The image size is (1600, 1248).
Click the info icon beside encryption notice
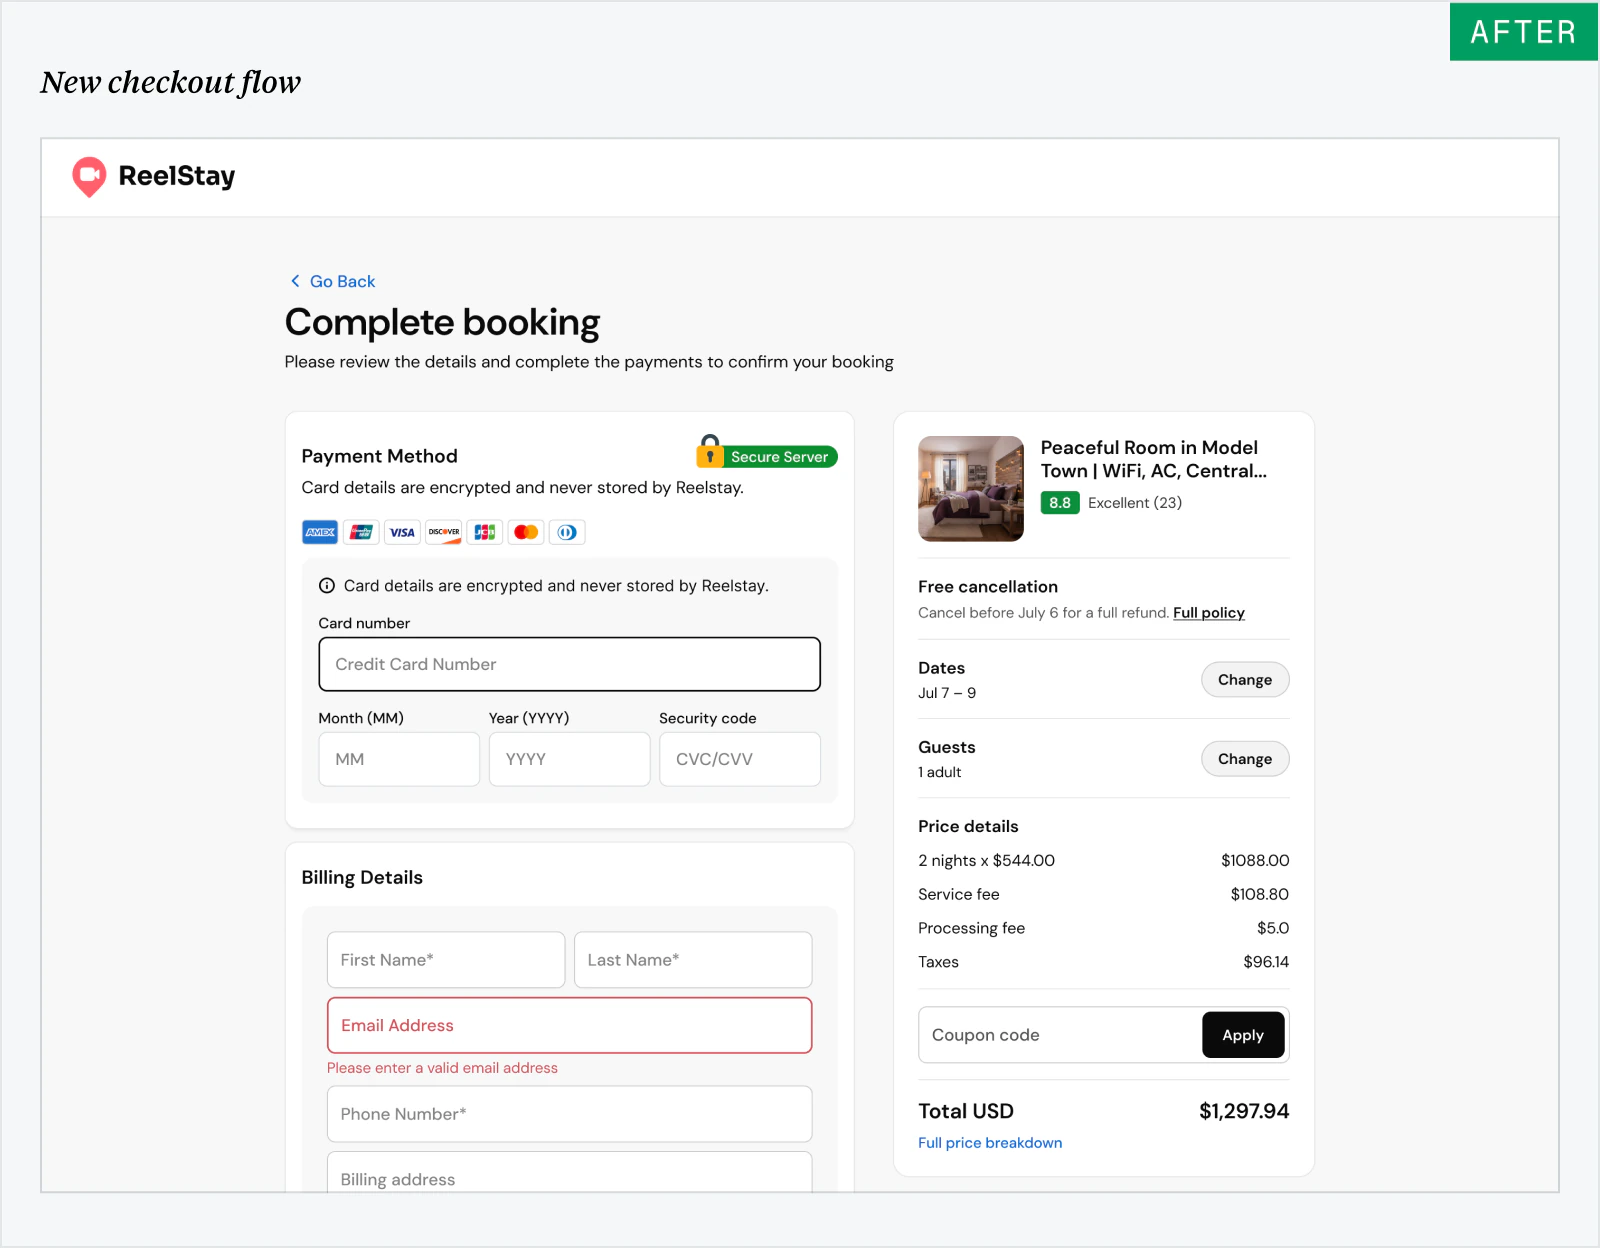point(327,586)
